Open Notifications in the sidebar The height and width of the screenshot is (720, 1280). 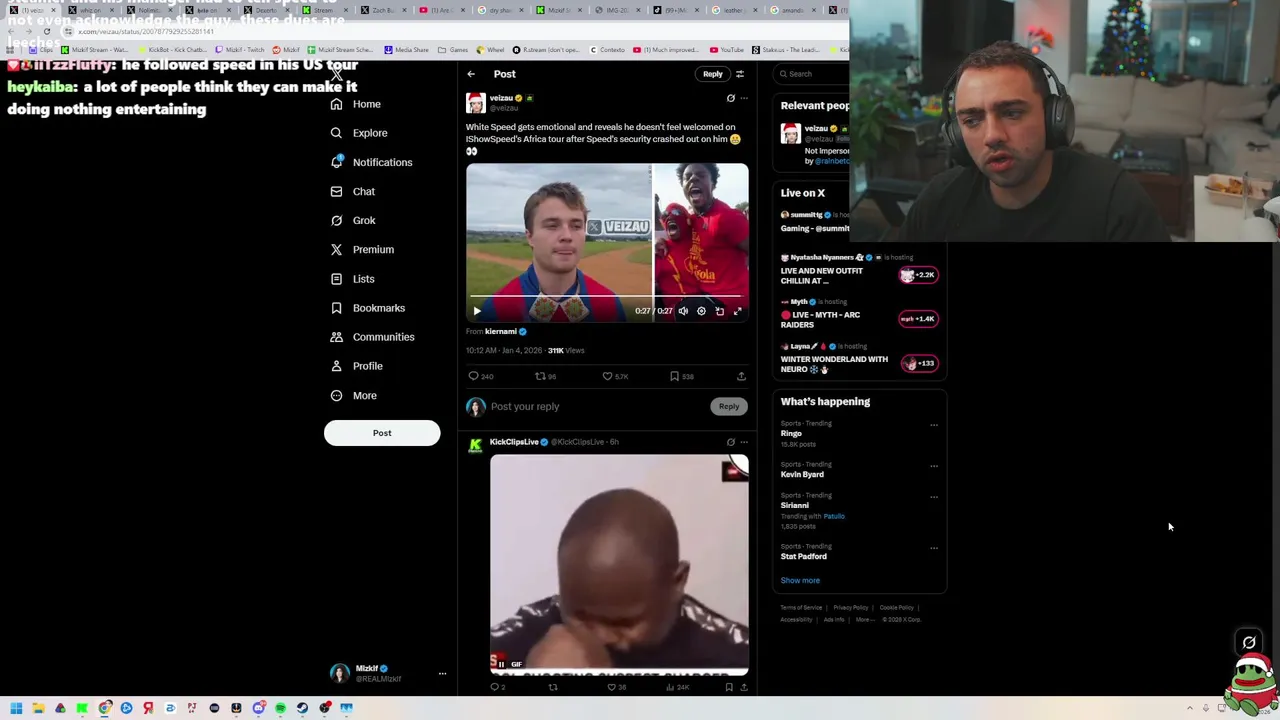[x=371, y=162]
